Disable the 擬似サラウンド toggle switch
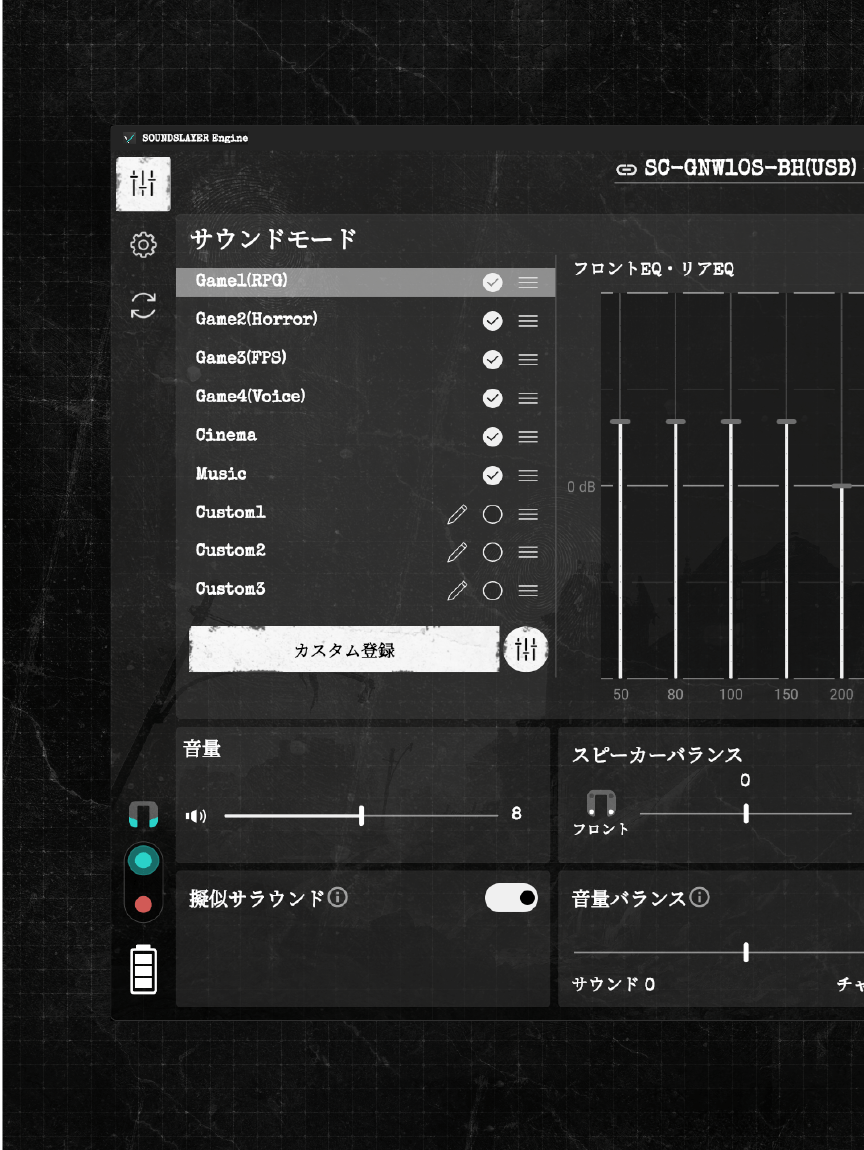 [511, 897]
